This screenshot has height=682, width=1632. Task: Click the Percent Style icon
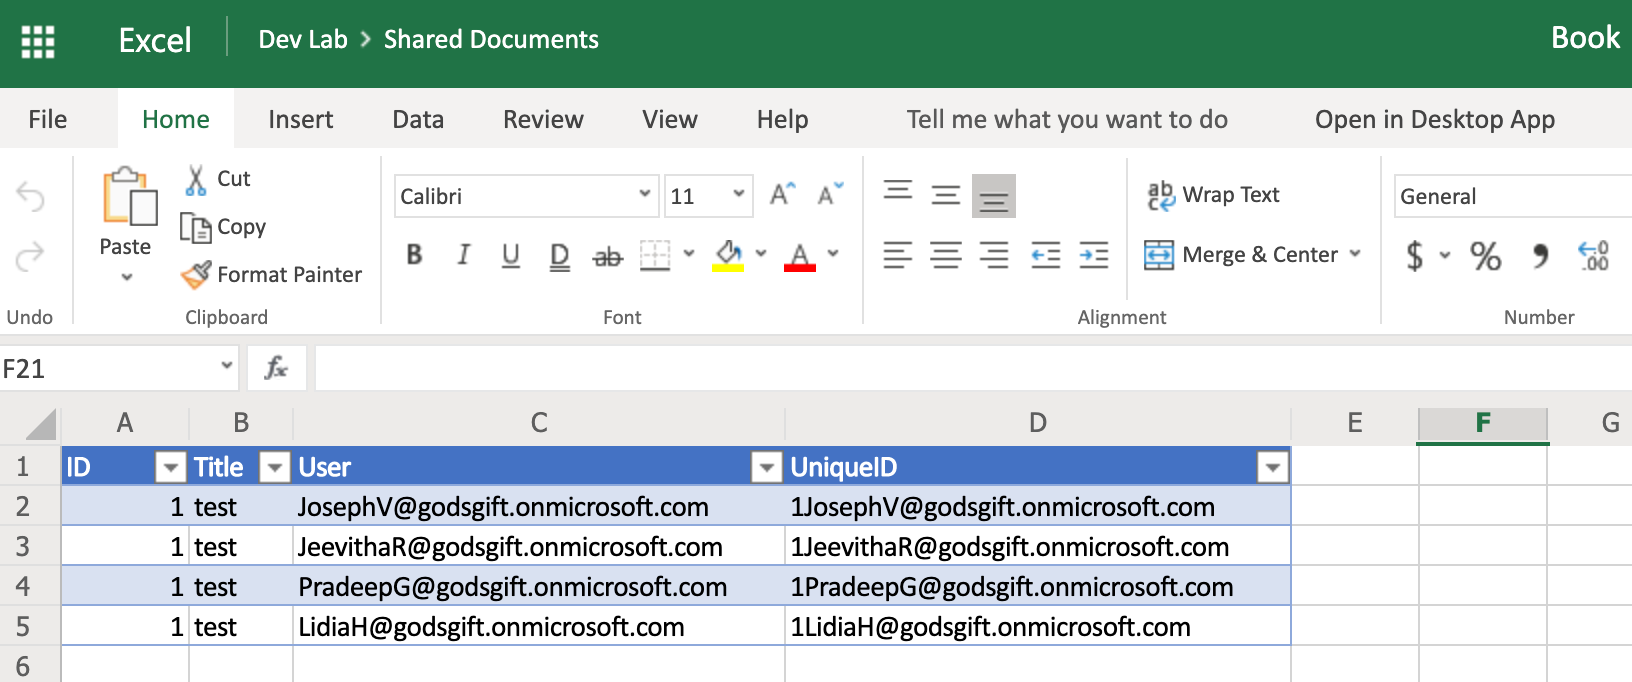tap(1485, 256)
